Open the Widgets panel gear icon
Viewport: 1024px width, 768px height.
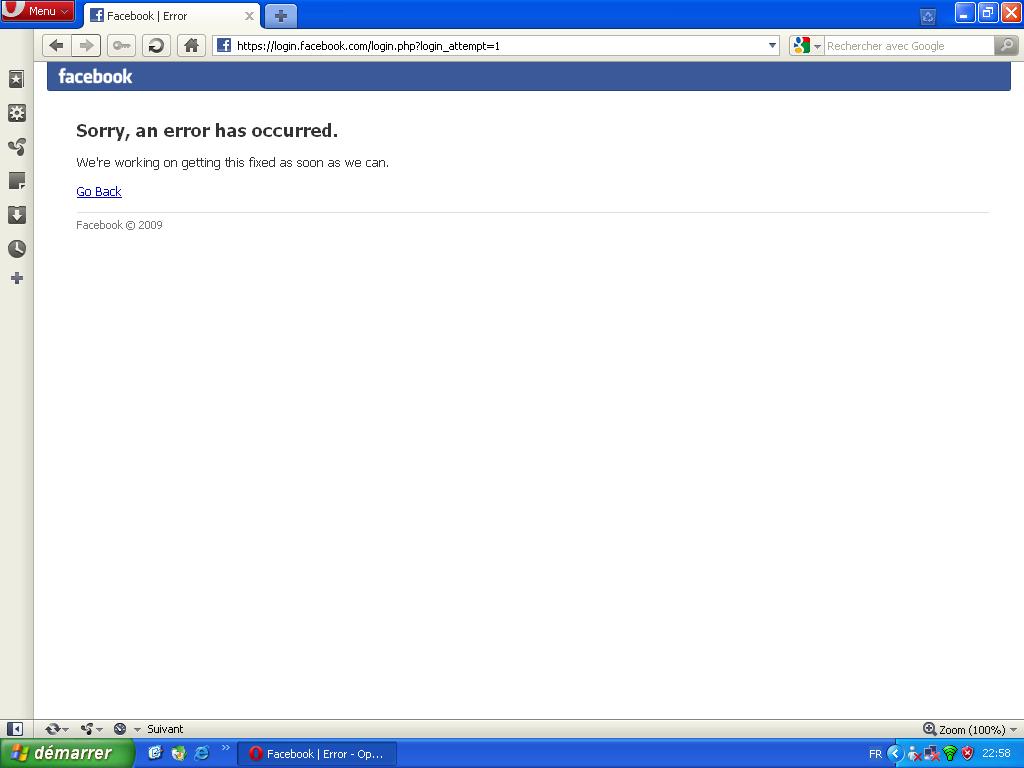pos(17,113)
